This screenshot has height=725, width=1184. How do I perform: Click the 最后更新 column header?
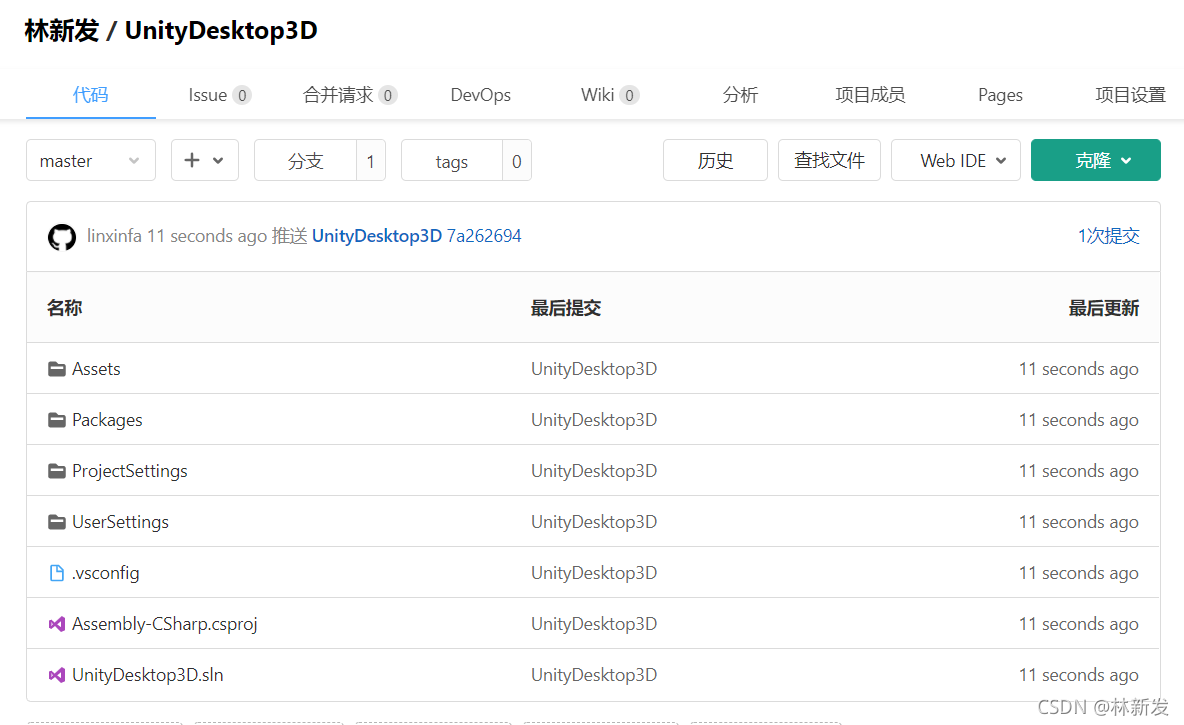pos(1104,307)
